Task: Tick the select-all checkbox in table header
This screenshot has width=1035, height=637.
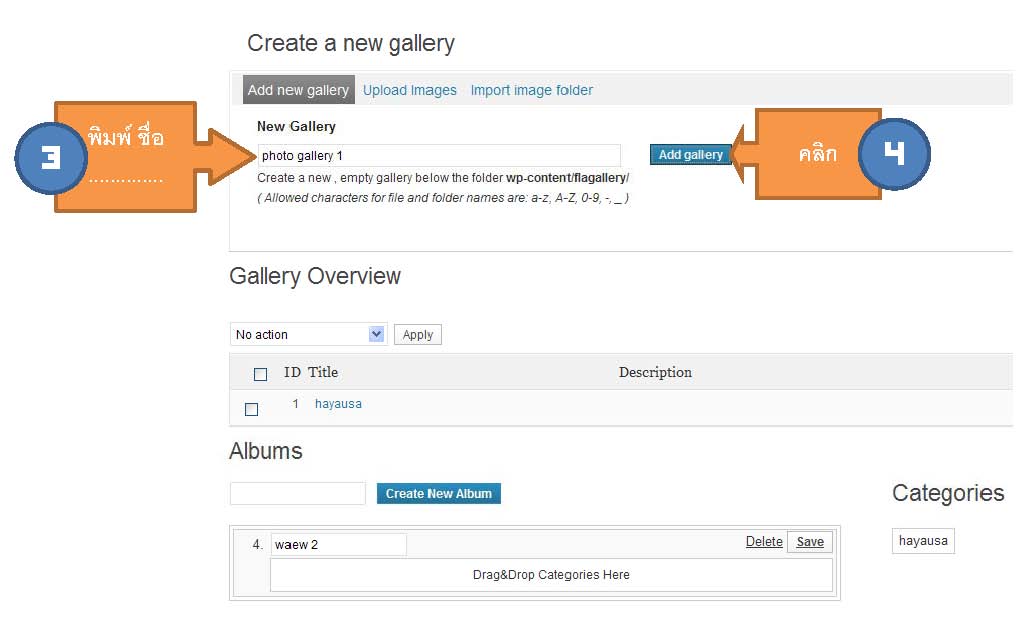Action: pos(261,374)
